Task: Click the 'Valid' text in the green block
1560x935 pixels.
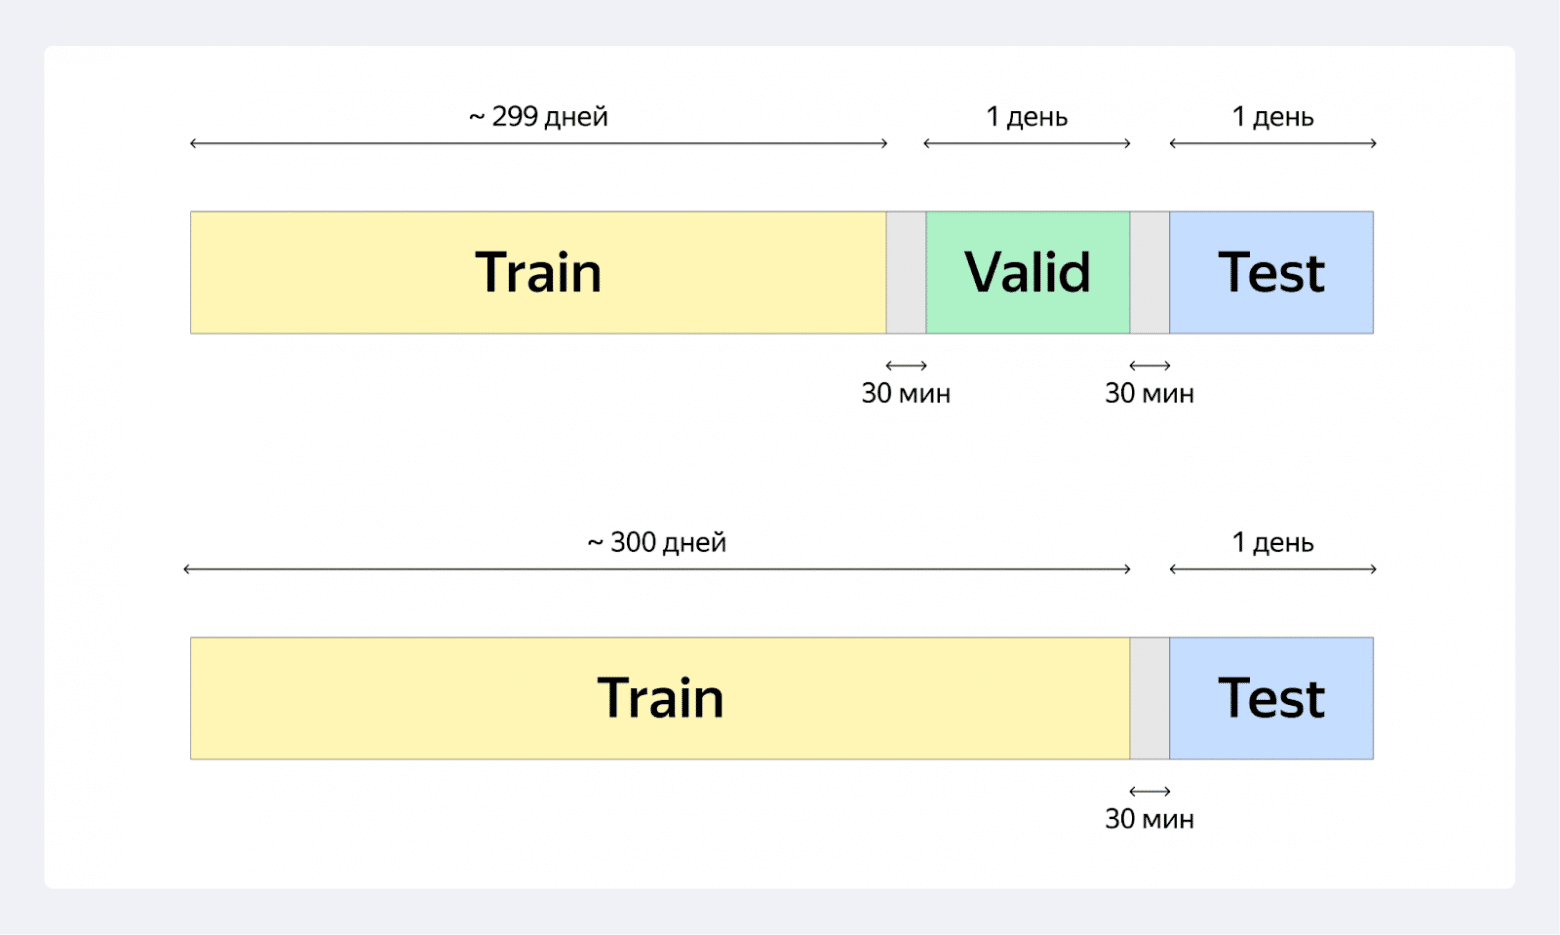Action: click(1027, 272)
